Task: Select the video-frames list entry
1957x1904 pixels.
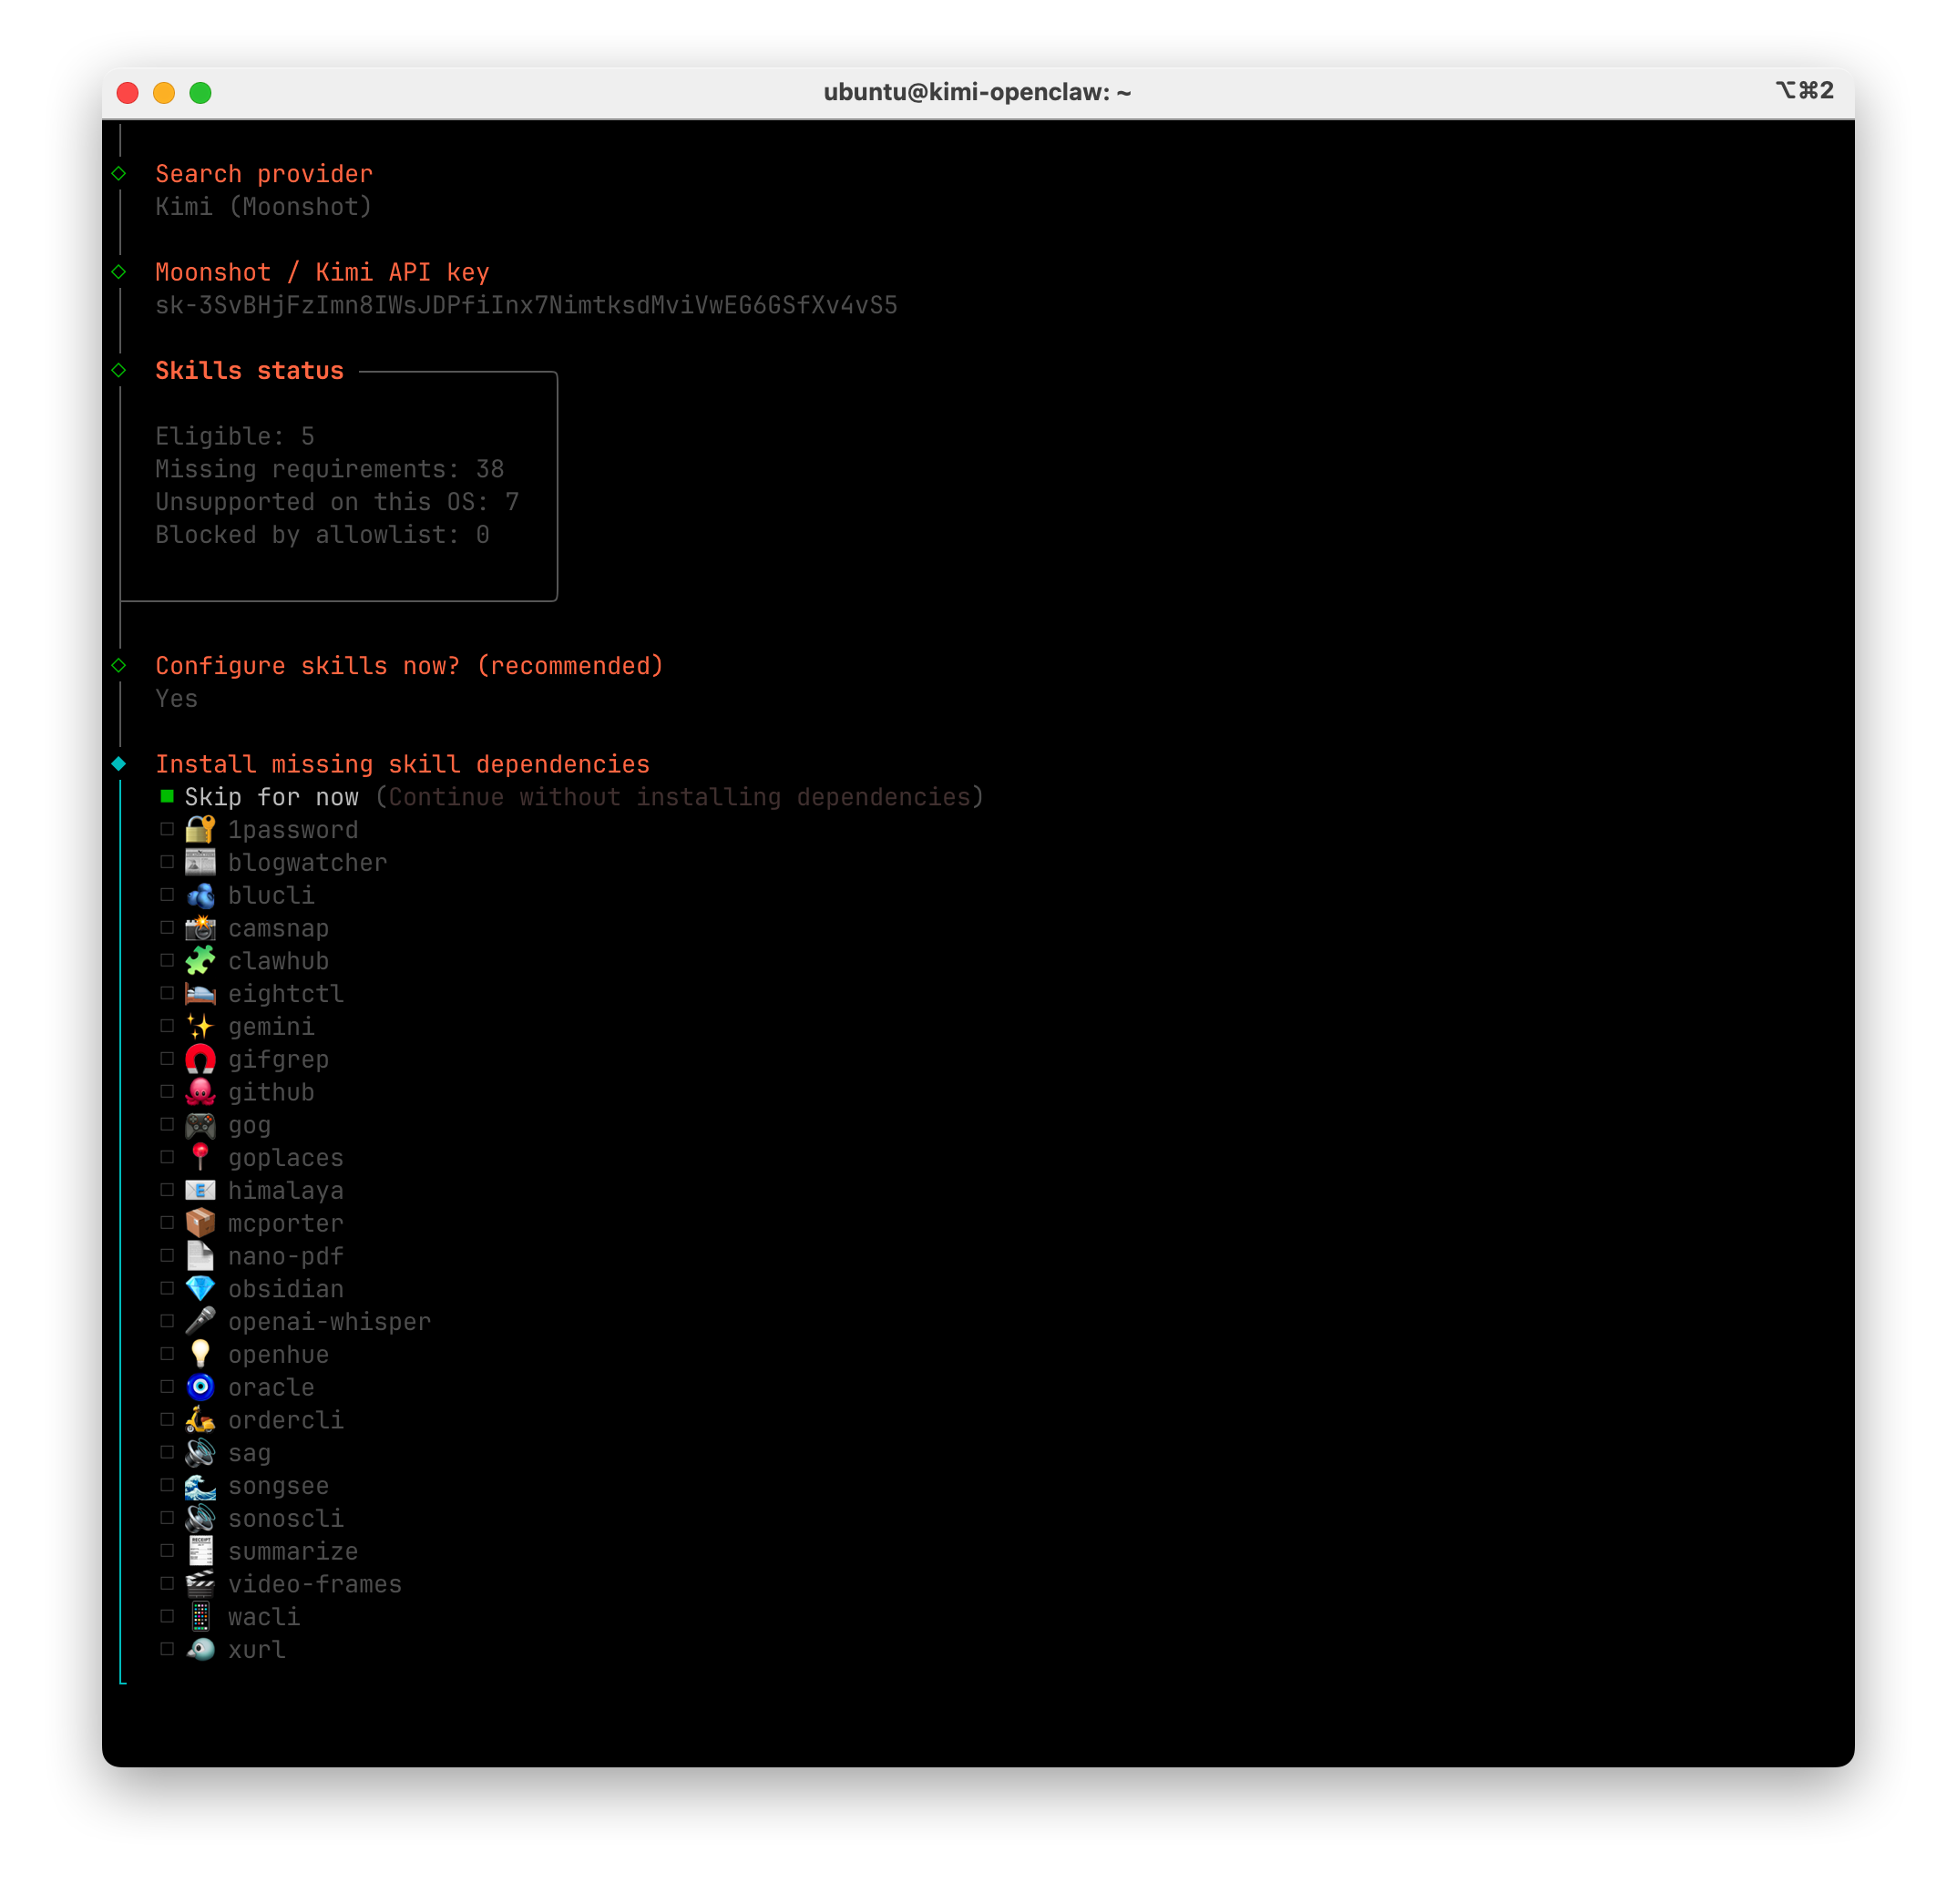Action: pos(314,1584)
